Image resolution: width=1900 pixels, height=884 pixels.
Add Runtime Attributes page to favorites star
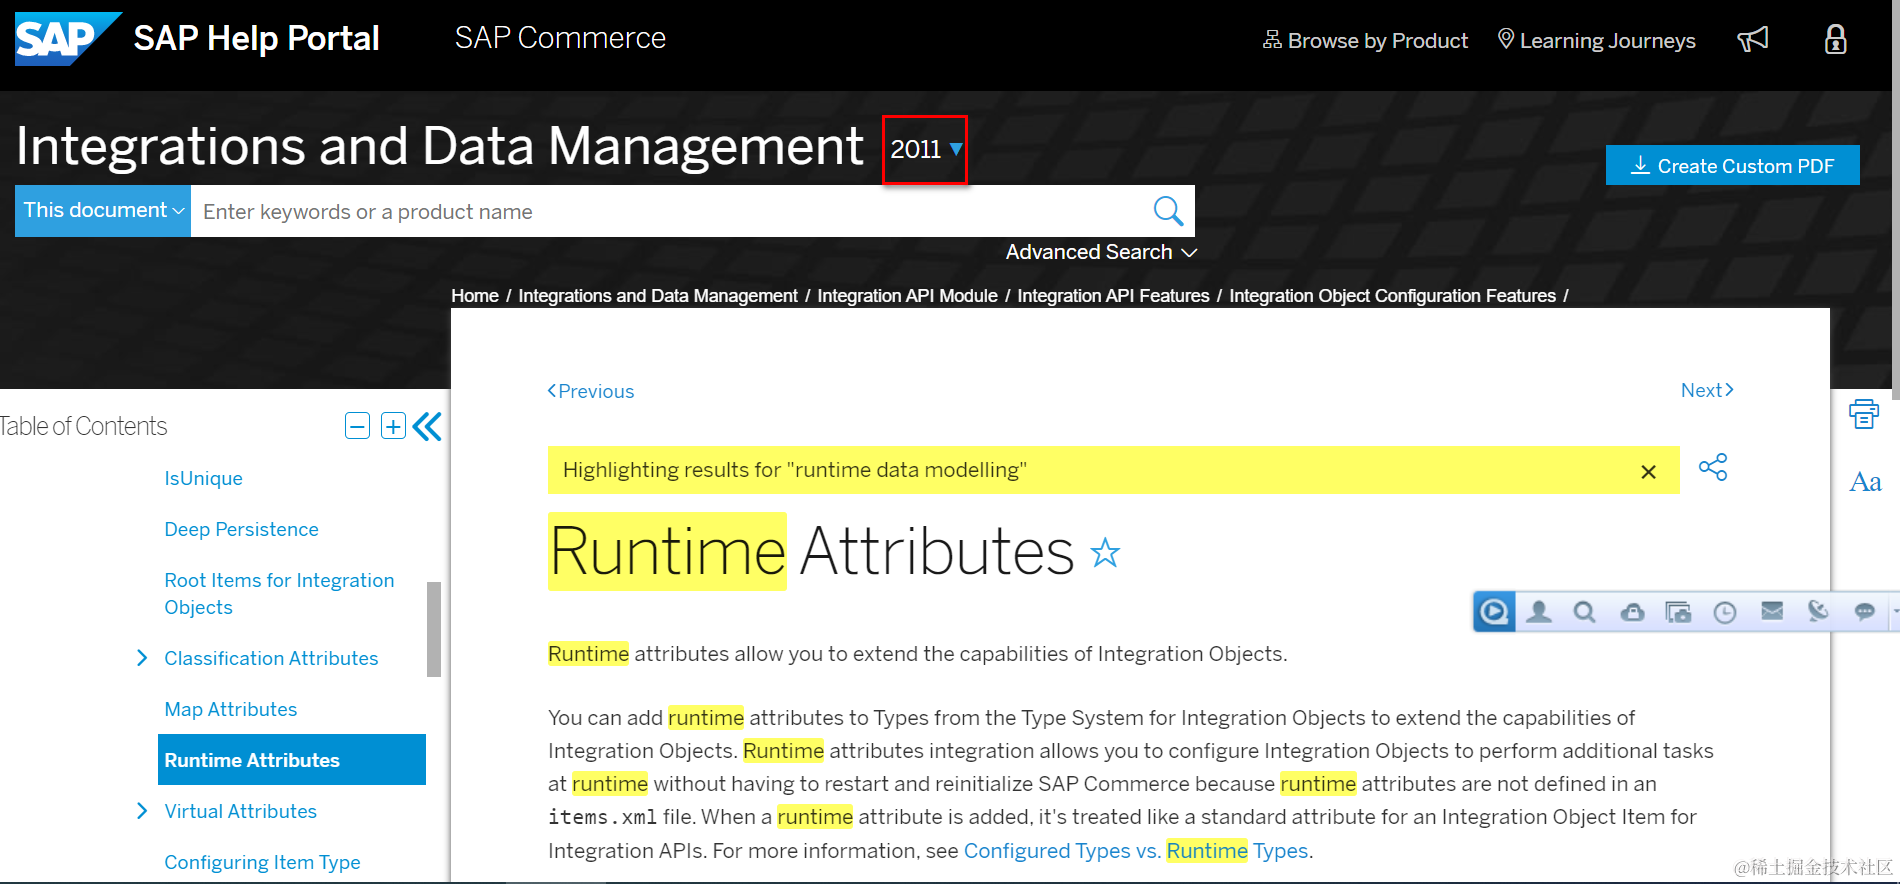tap(1105, 553)
